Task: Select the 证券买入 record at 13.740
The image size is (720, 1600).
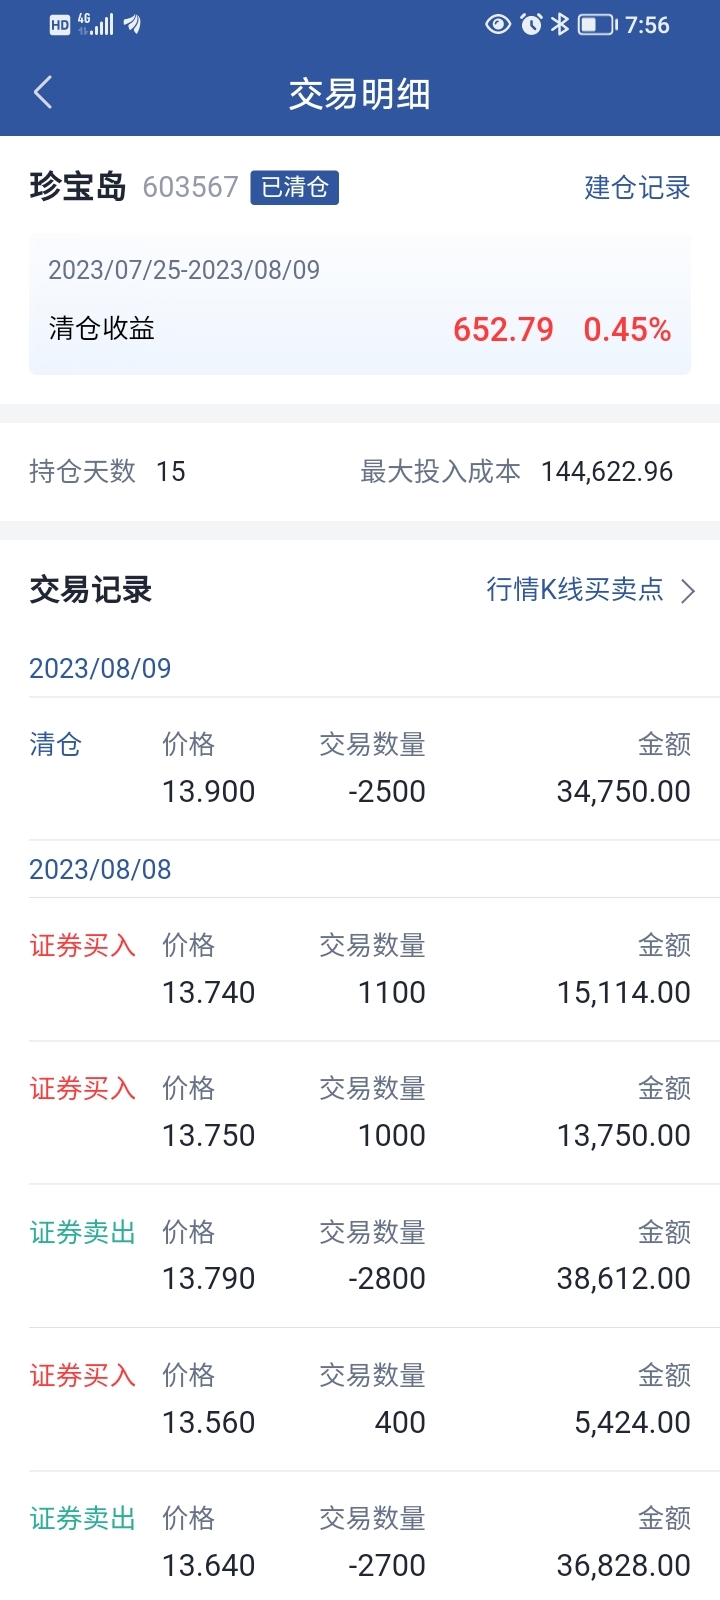Action: coord(360,970)
